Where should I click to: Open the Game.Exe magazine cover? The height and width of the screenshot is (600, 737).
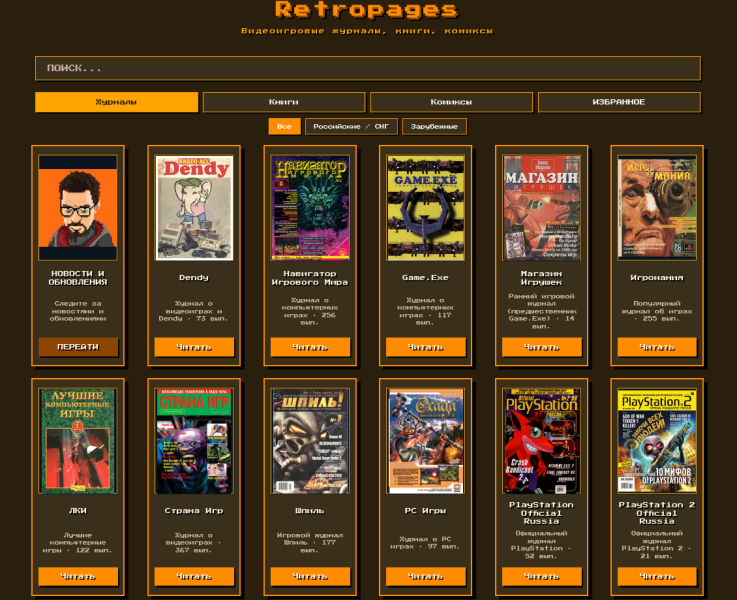[x=425, y=208]
